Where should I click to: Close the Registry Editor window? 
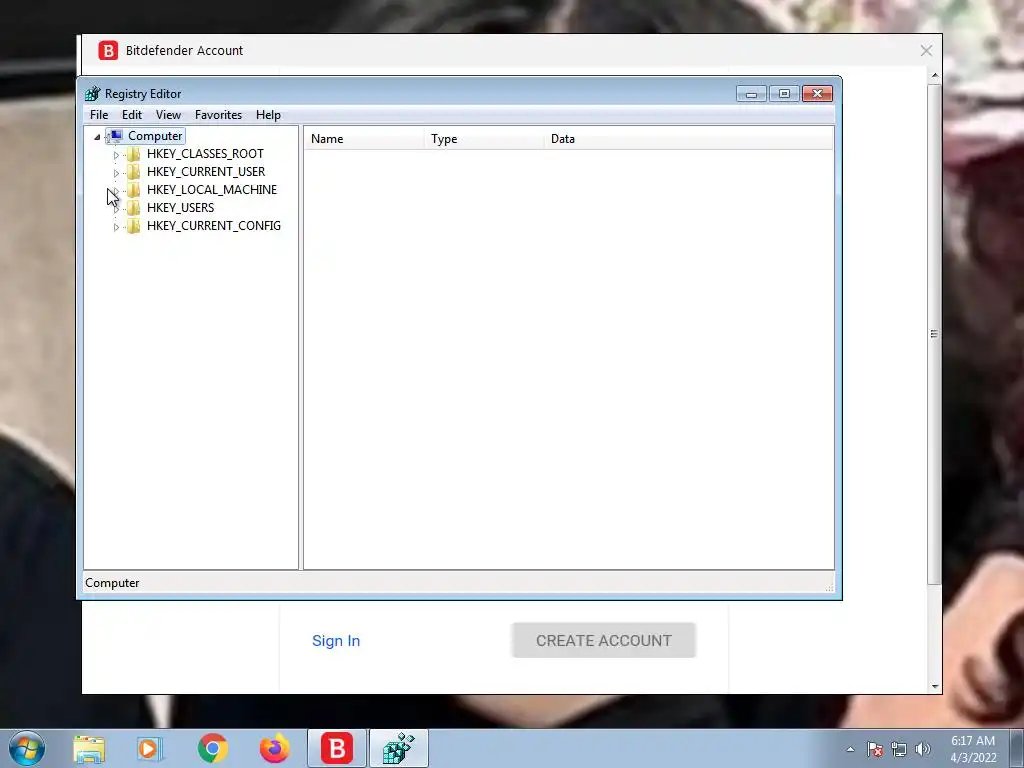(x=817, y=94)
